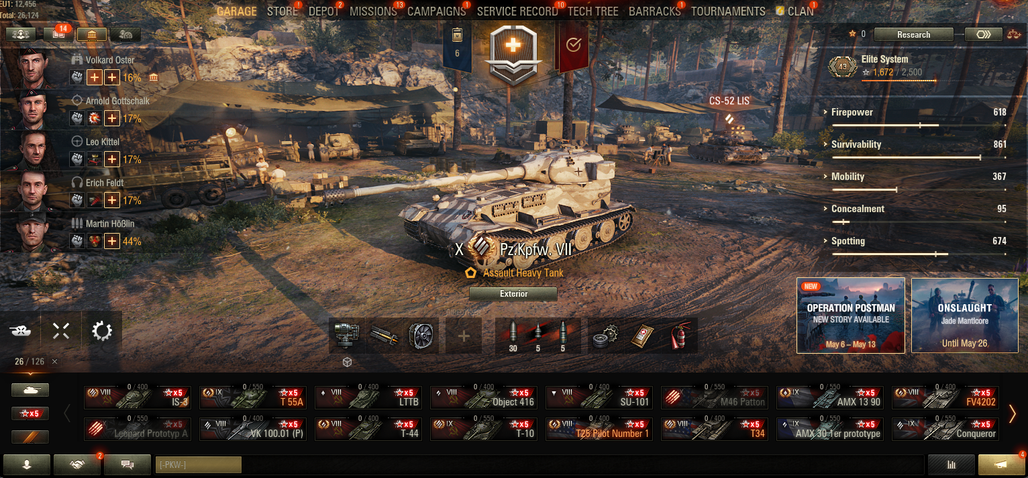1028x478 pixels.
Task: Click the Exterior button
Action: [x=513, y=294]
